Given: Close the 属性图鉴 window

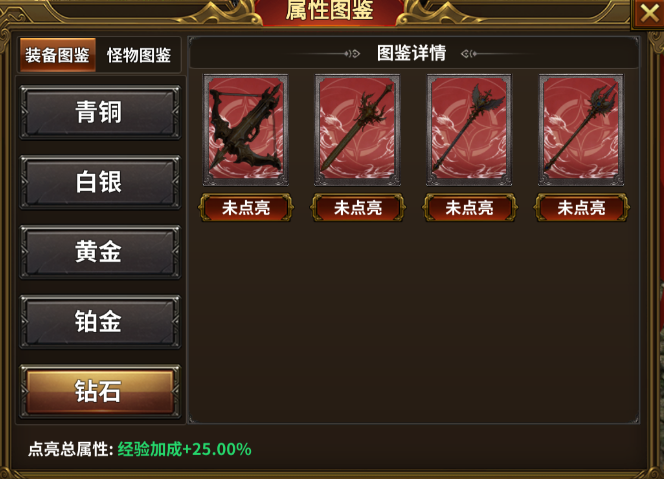Looking at the screenshot, I should pyautogui.click(x=649, y=13).
